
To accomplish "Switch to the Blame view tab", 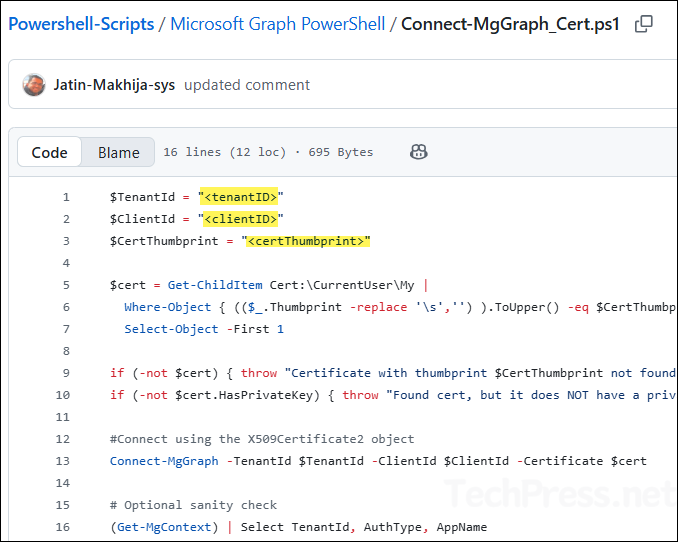I will coord(118,152).
